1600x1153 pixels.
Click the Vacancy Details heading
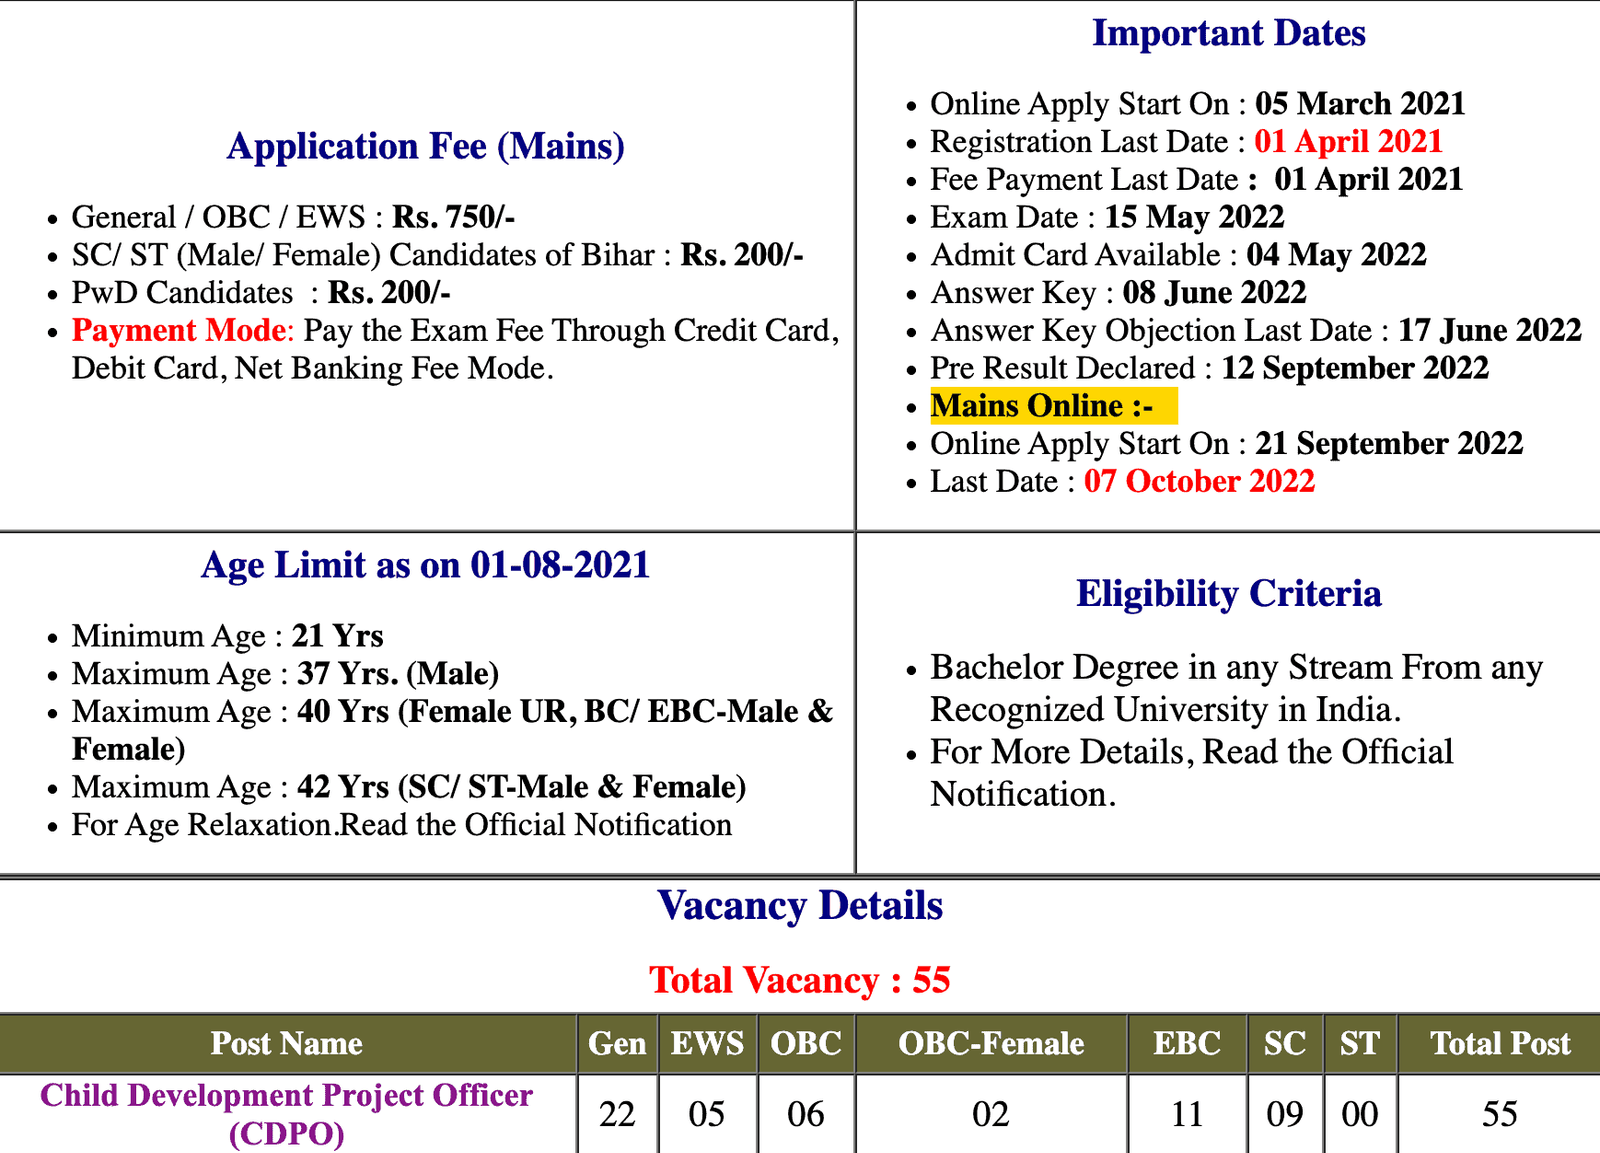799,906
